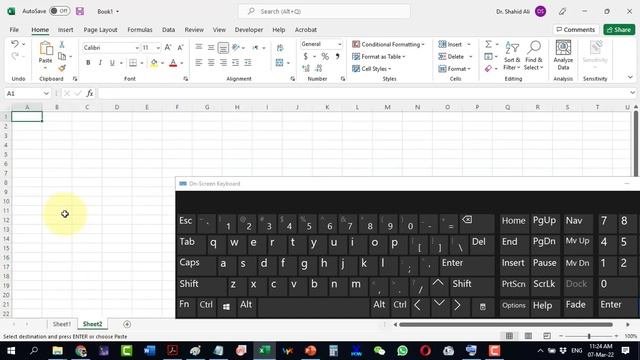Click the Comments button

[x=576, y=29]
